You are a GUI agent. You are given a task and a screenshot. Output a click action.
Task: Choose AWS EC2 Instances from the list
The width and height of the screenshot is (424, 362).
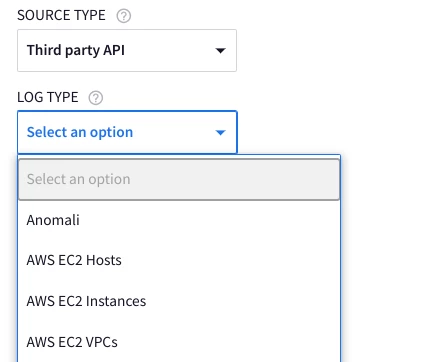(179, 301)
